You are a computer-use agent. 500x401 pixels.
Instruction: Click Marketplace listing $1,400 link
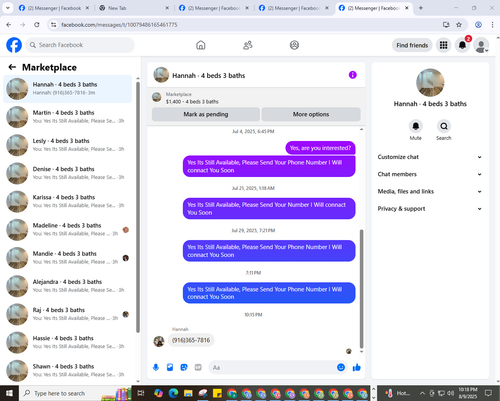192,102
